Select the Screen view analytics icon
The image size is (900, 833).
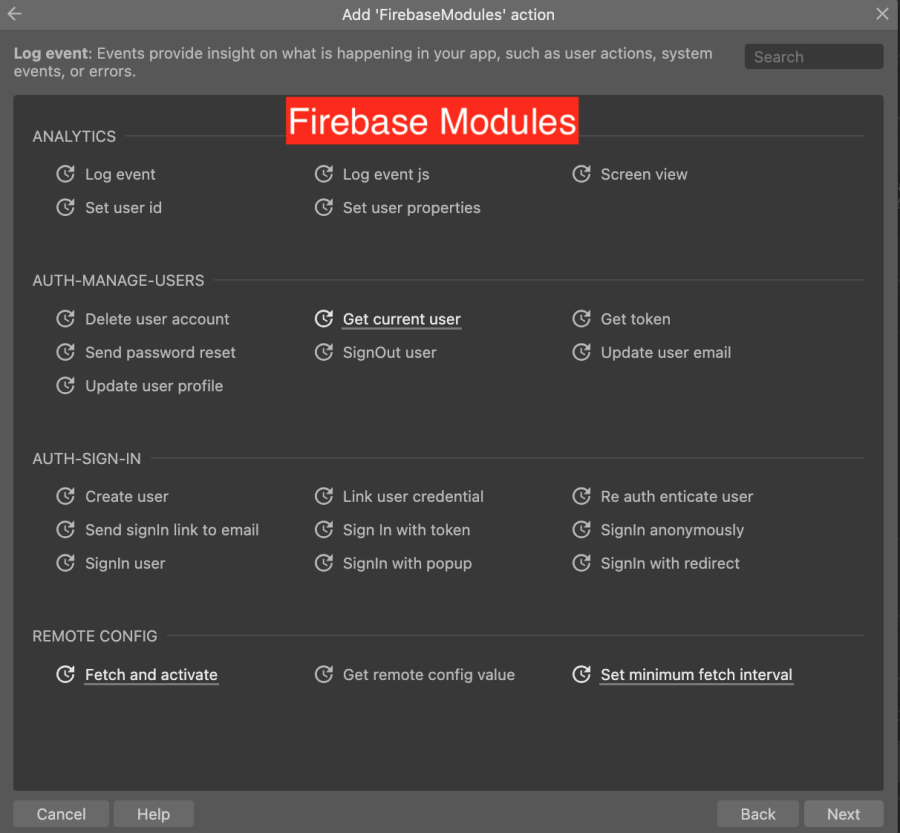582,174
